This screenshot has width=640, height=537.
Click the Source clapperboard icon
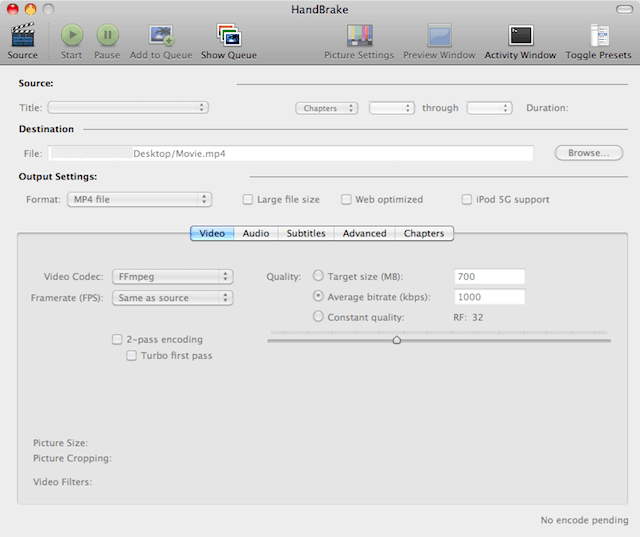point(22,36)
